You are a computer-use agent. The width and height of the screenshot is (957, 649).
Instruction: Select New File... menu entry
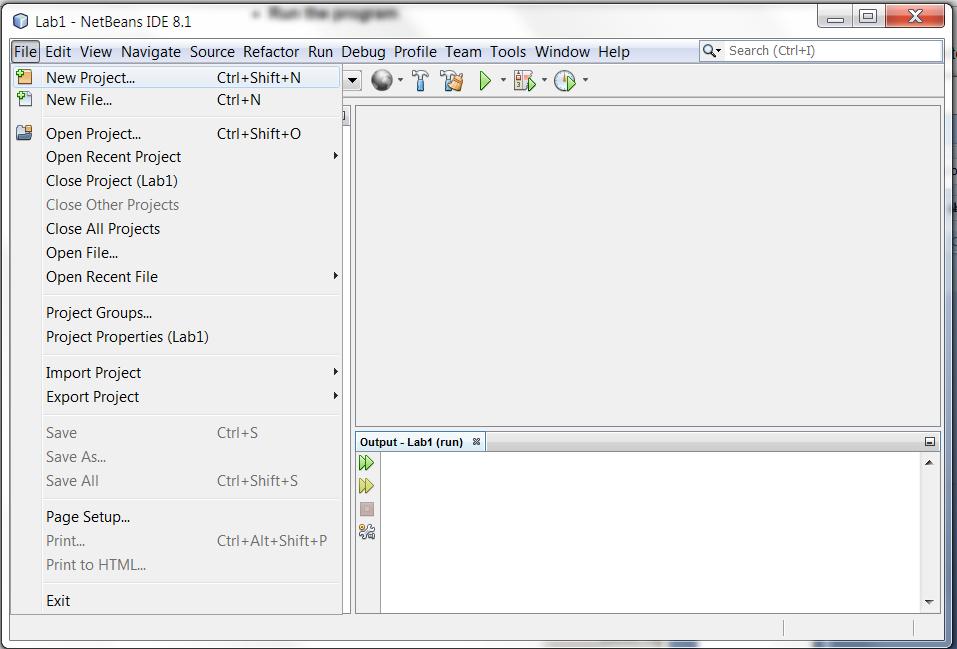click(176, 100)
